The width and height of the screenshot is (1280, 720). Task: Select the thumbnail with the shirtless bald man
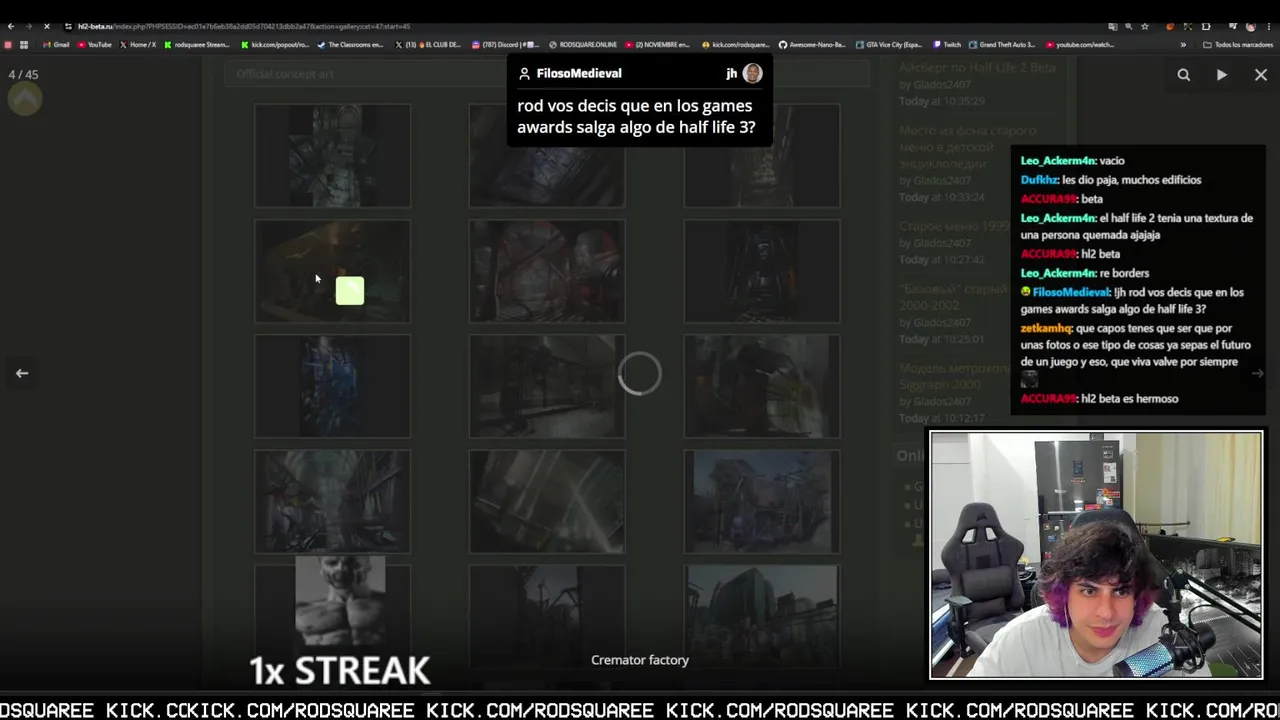pos(340,602)
